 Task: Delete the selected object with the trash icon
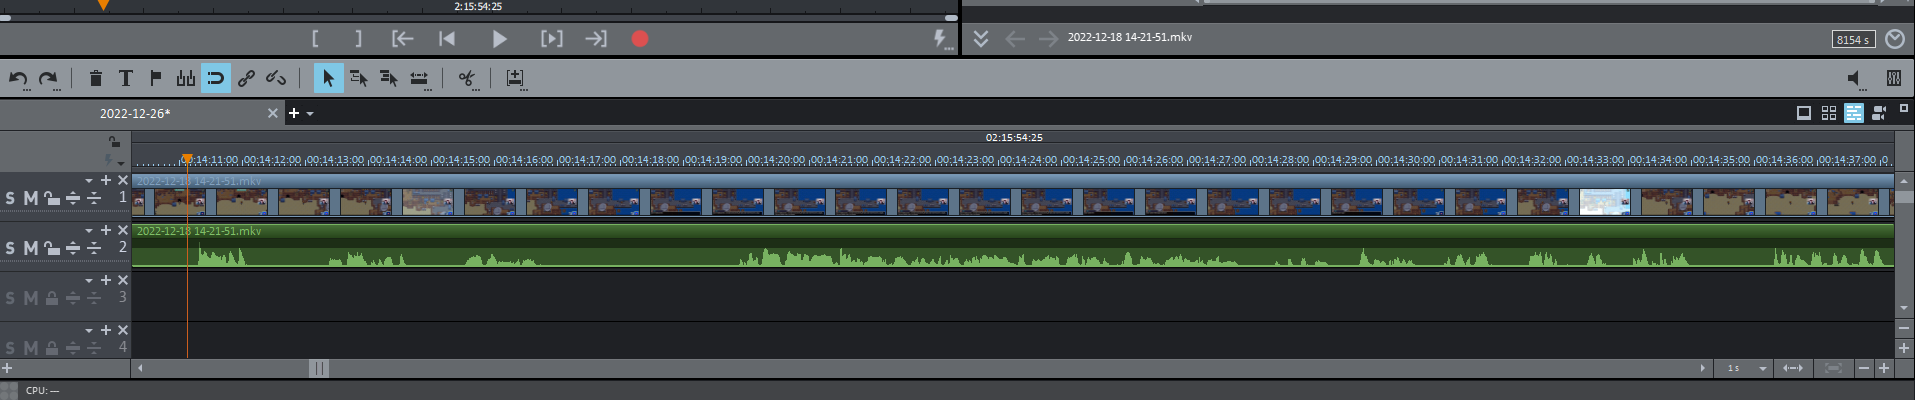tap(95, 78)
